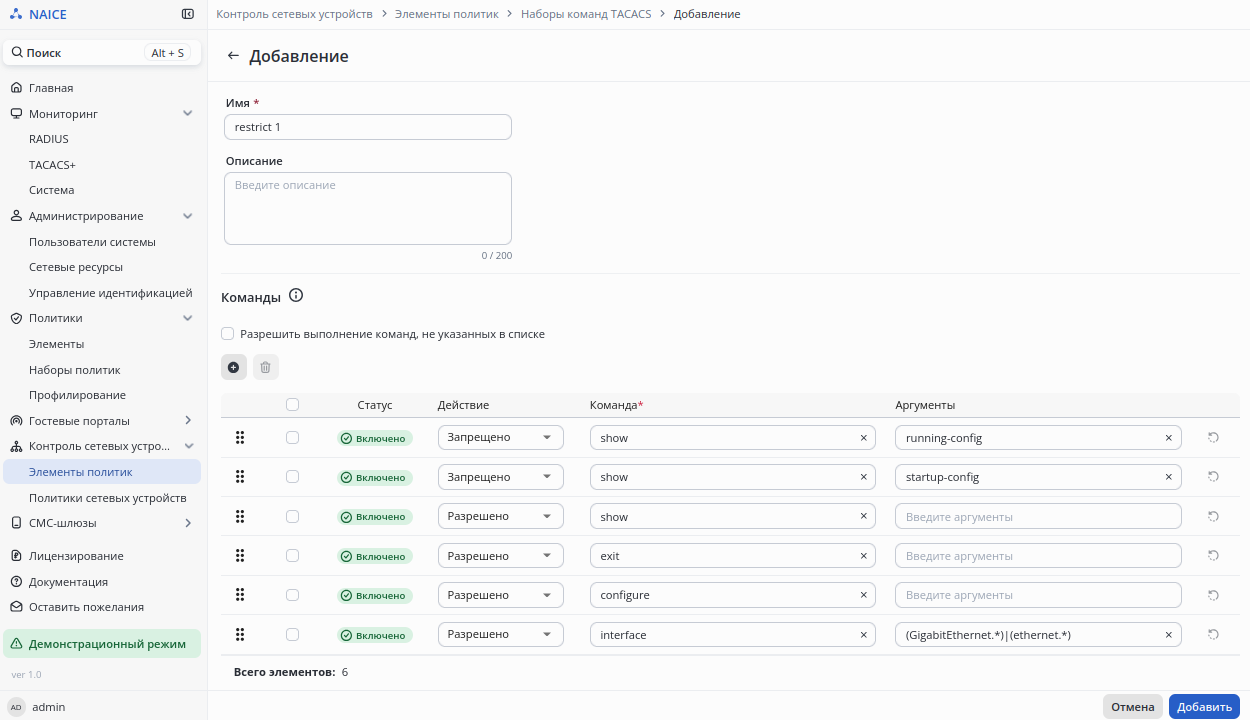Expand the Гостевые порталы menu

(187, 421)
